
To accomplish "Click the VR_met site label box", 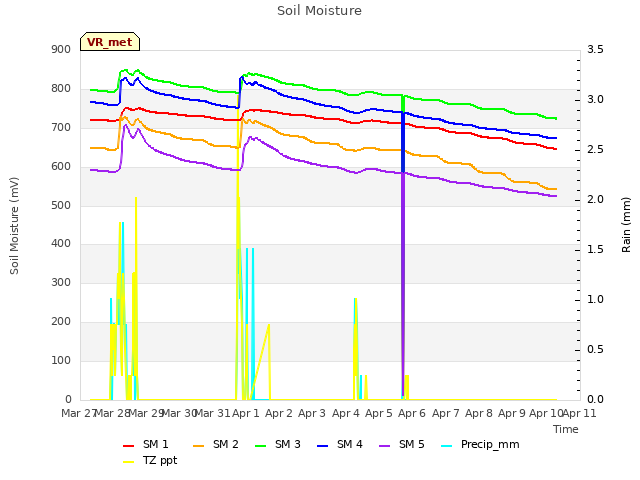I will (x=110, y=42).
